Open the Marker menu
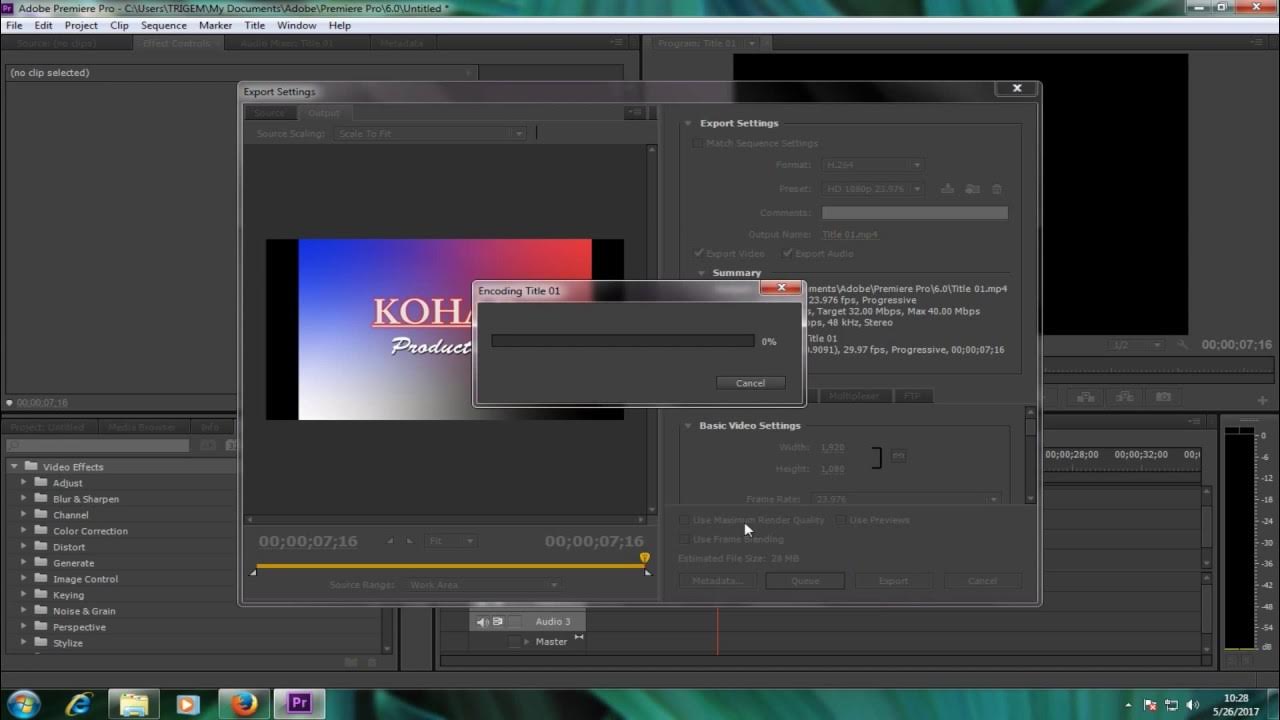The image size is (1280, 720). click(215, 25)
